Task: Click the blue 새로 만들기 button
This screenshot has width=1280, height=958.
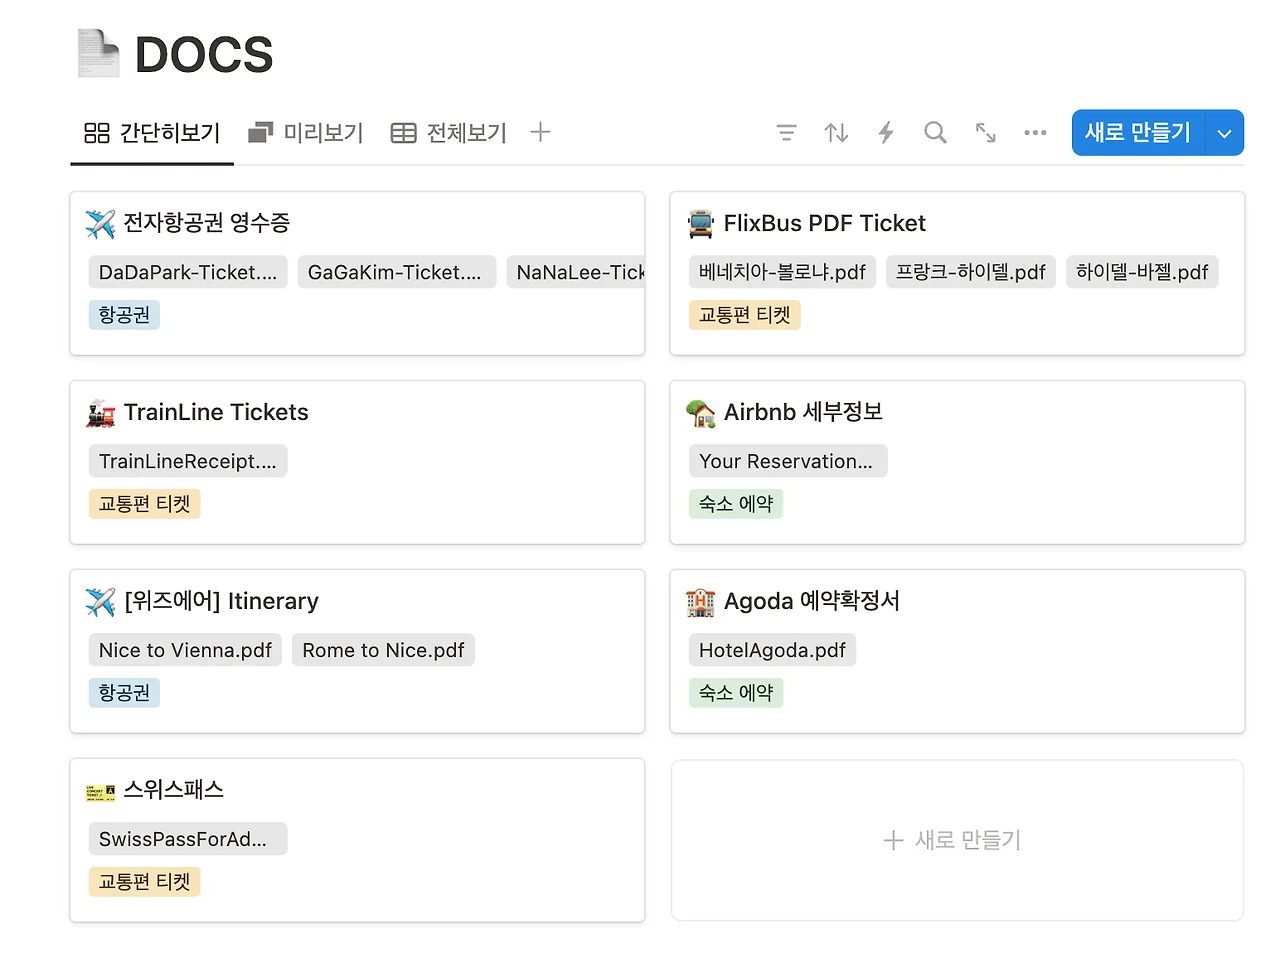Action: coord(1139,133)
